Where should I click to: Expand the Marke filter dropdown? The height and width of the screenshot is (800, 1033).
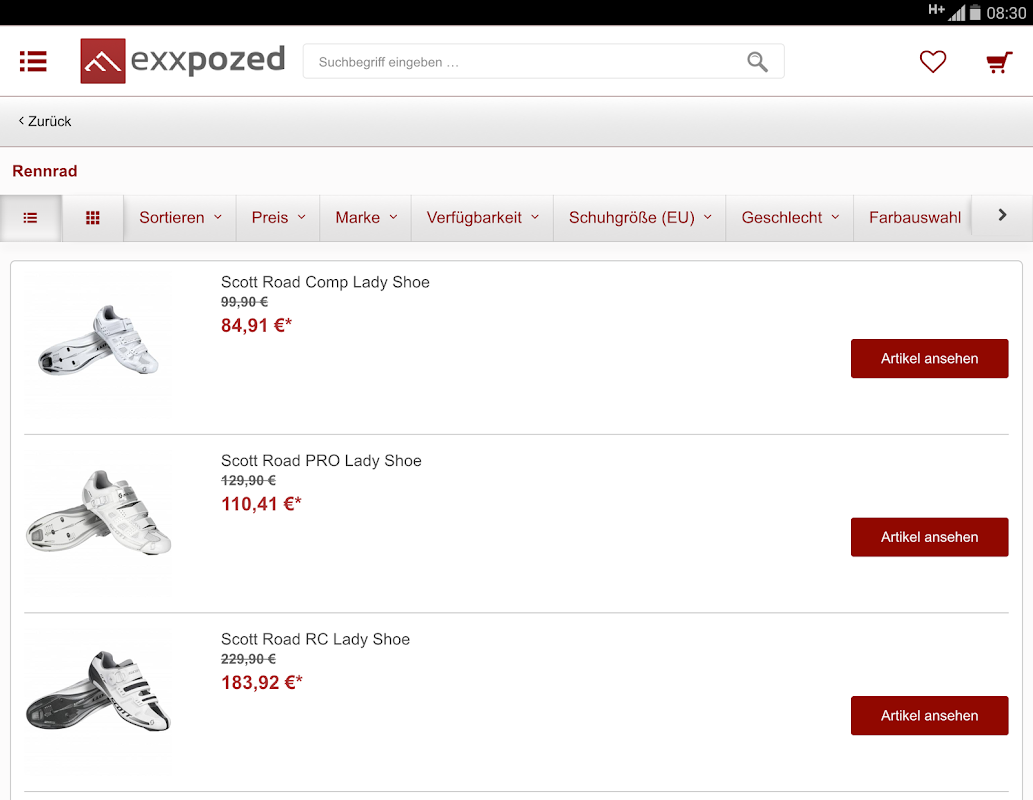(365, 218)
